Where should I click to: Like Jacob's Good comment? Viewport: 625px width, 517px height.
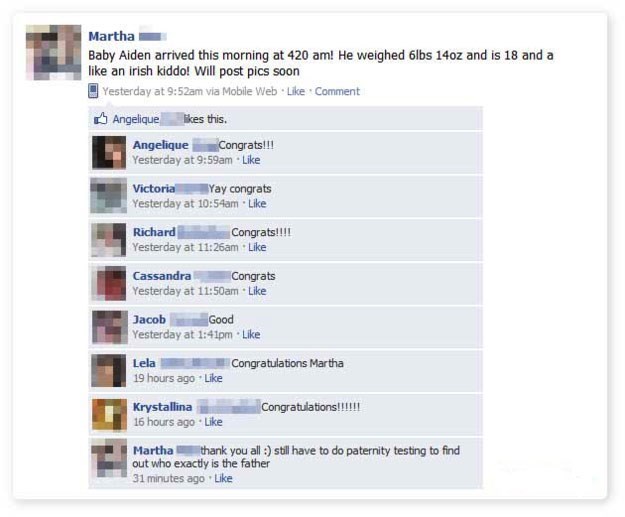coord(251,334)
